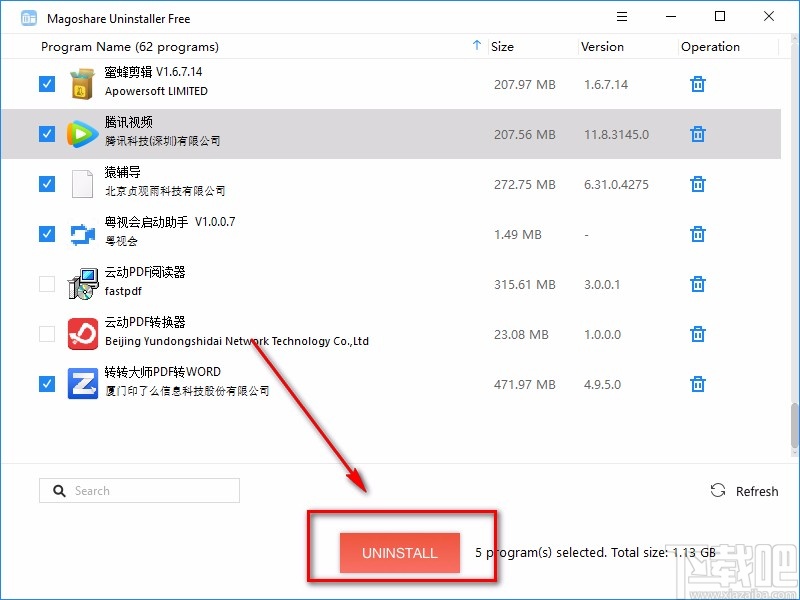
Task: Check the 云动PDF转换器 checkbox
Action: [x=47, y=334]
